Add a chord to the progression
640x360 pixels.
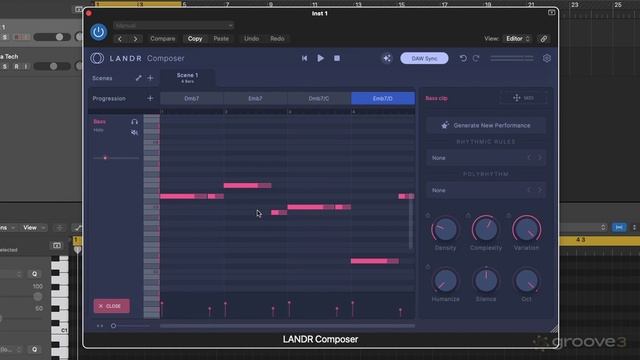click(150, 98)
